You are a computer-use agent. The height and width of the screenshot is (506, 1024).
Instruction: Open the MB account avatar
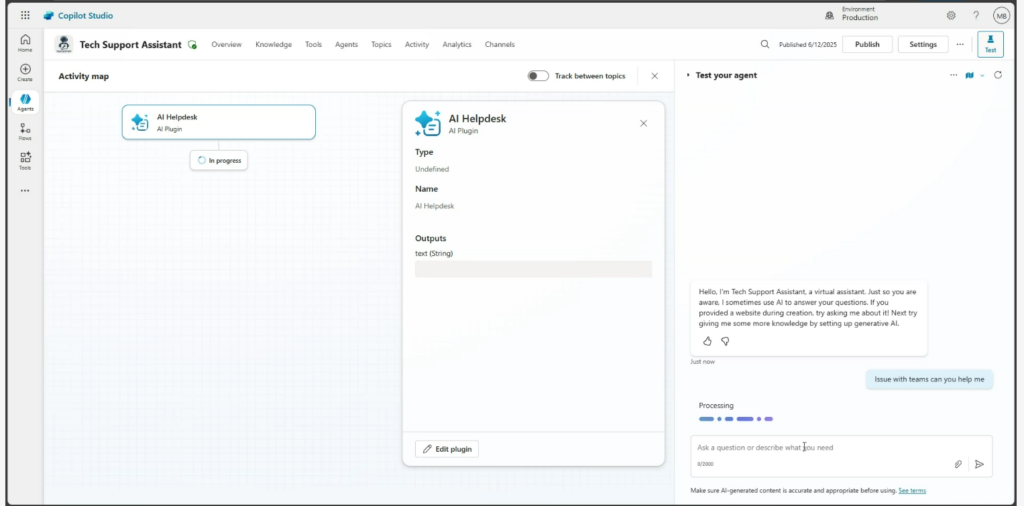(1001, 15)
